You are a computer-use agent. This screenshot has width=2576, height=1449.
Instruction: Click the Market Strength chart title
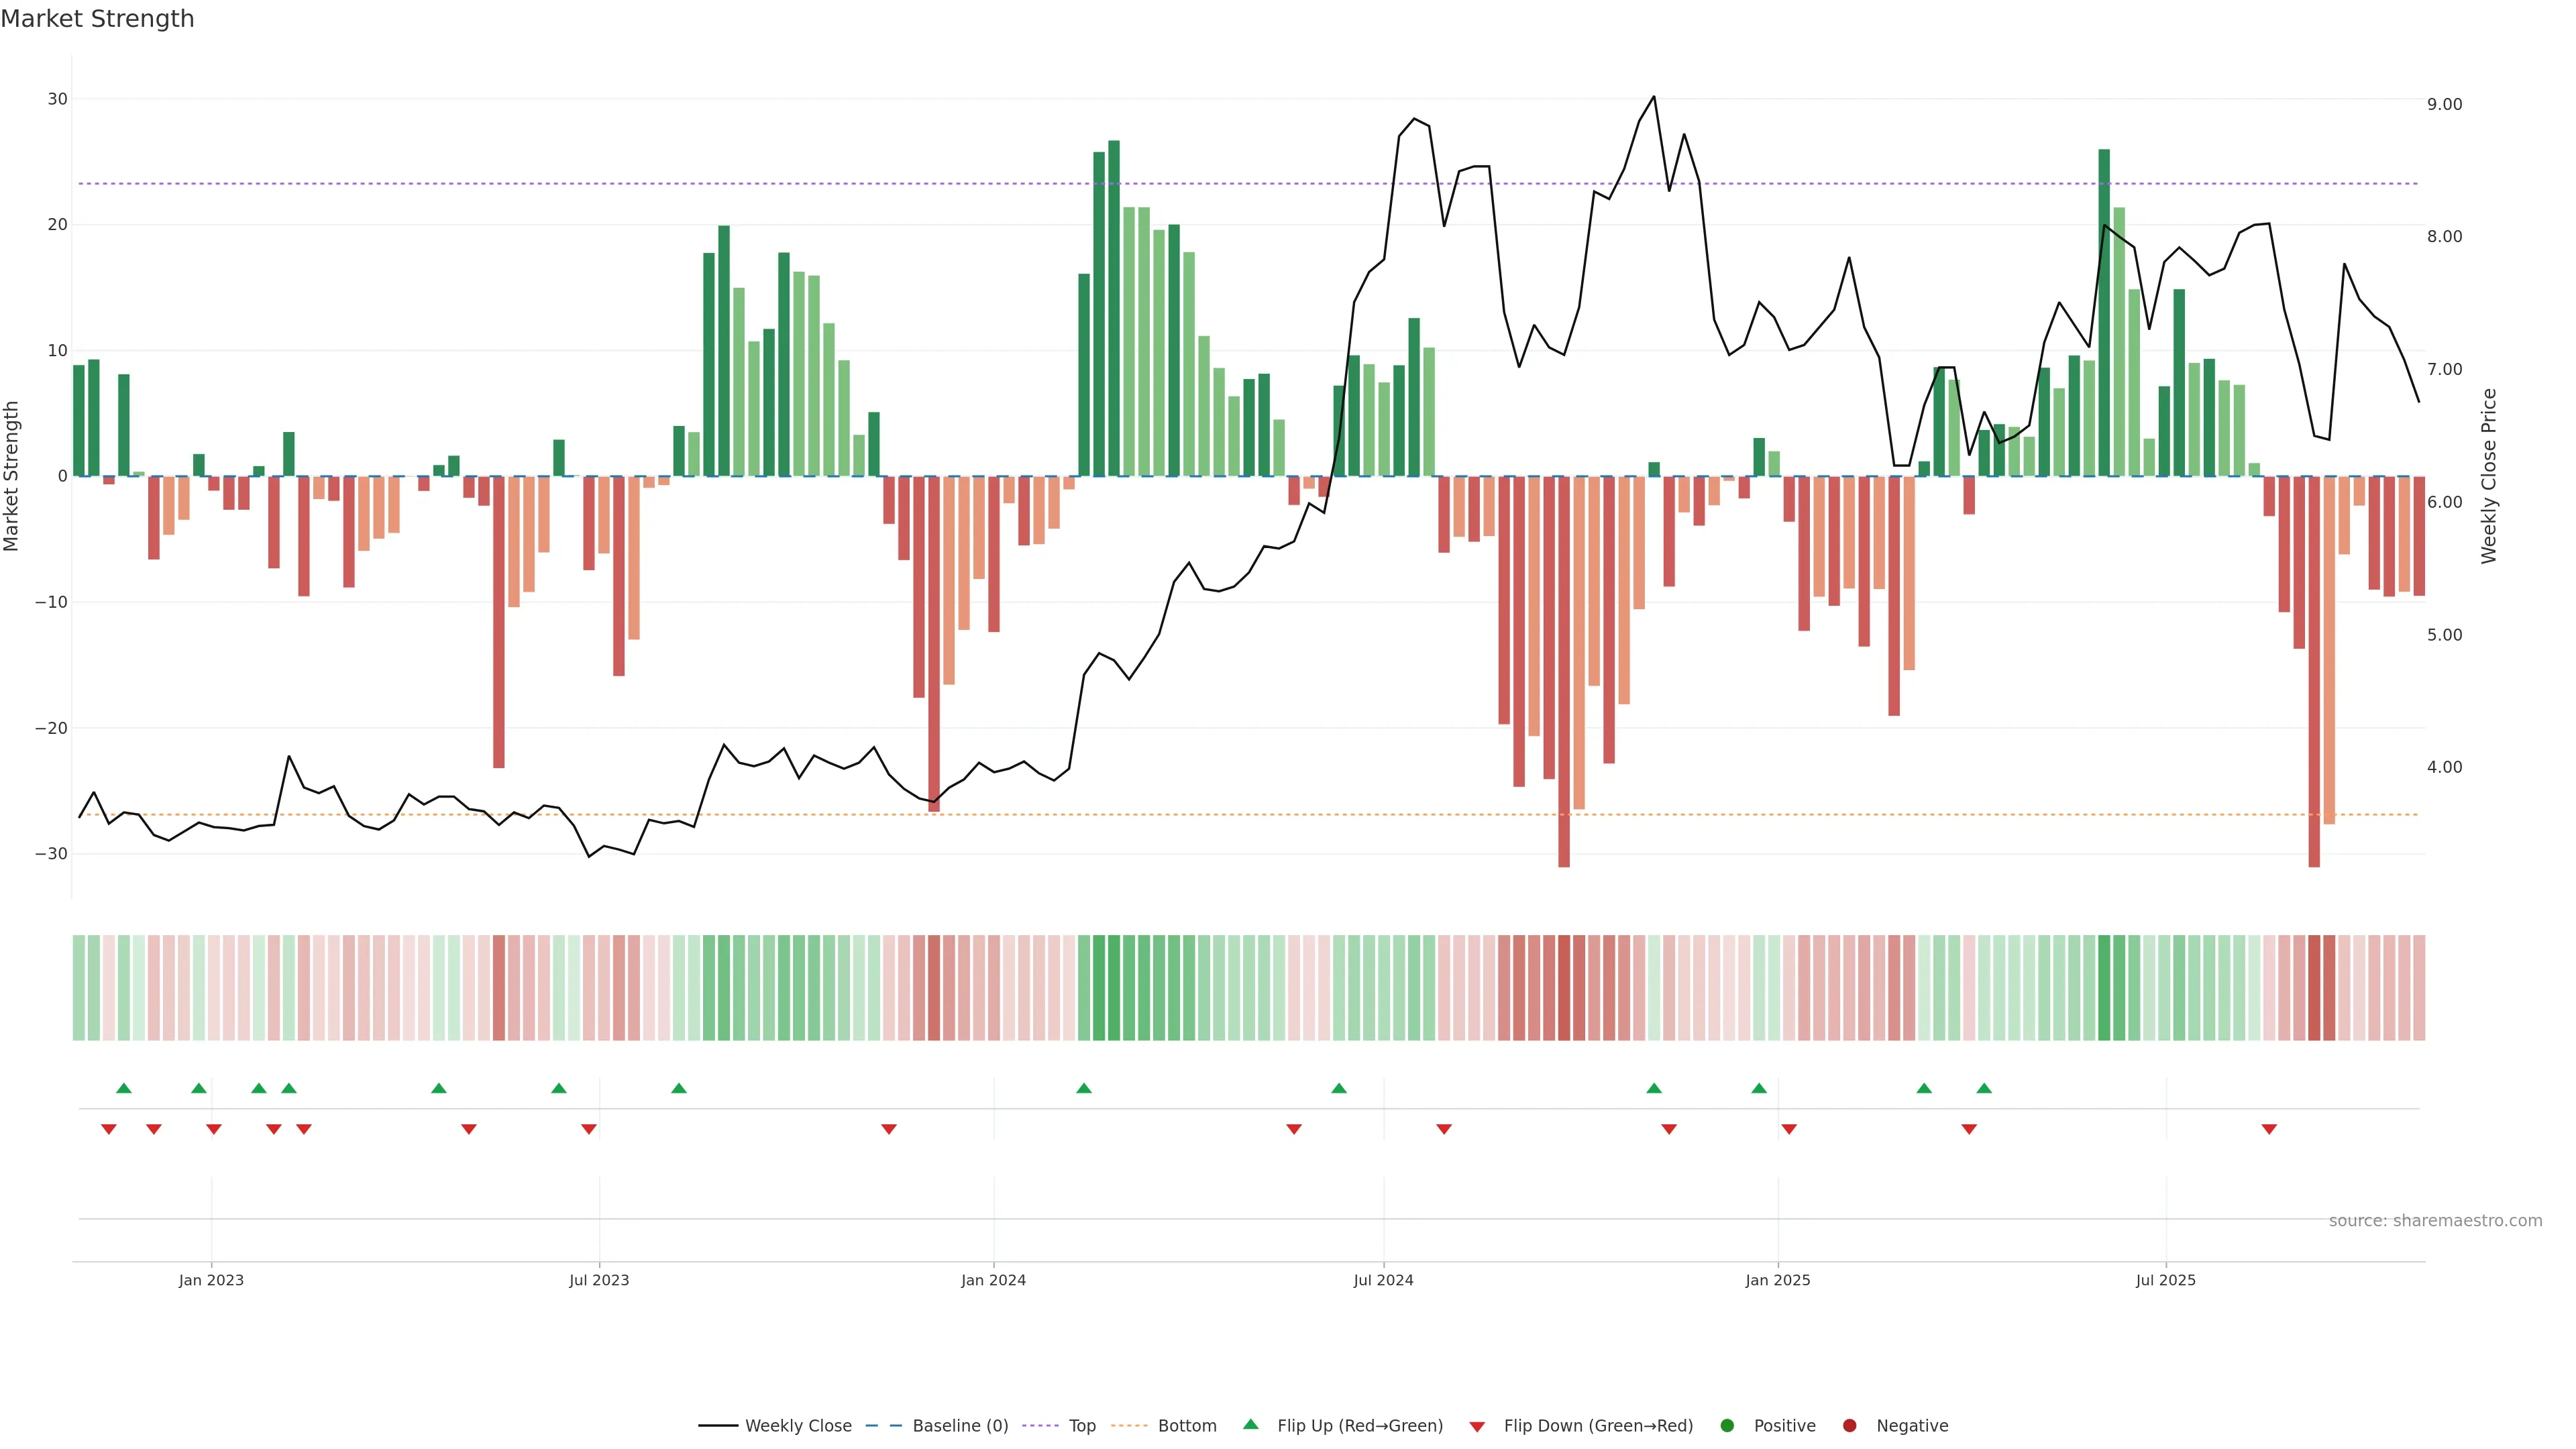[97, 19]
